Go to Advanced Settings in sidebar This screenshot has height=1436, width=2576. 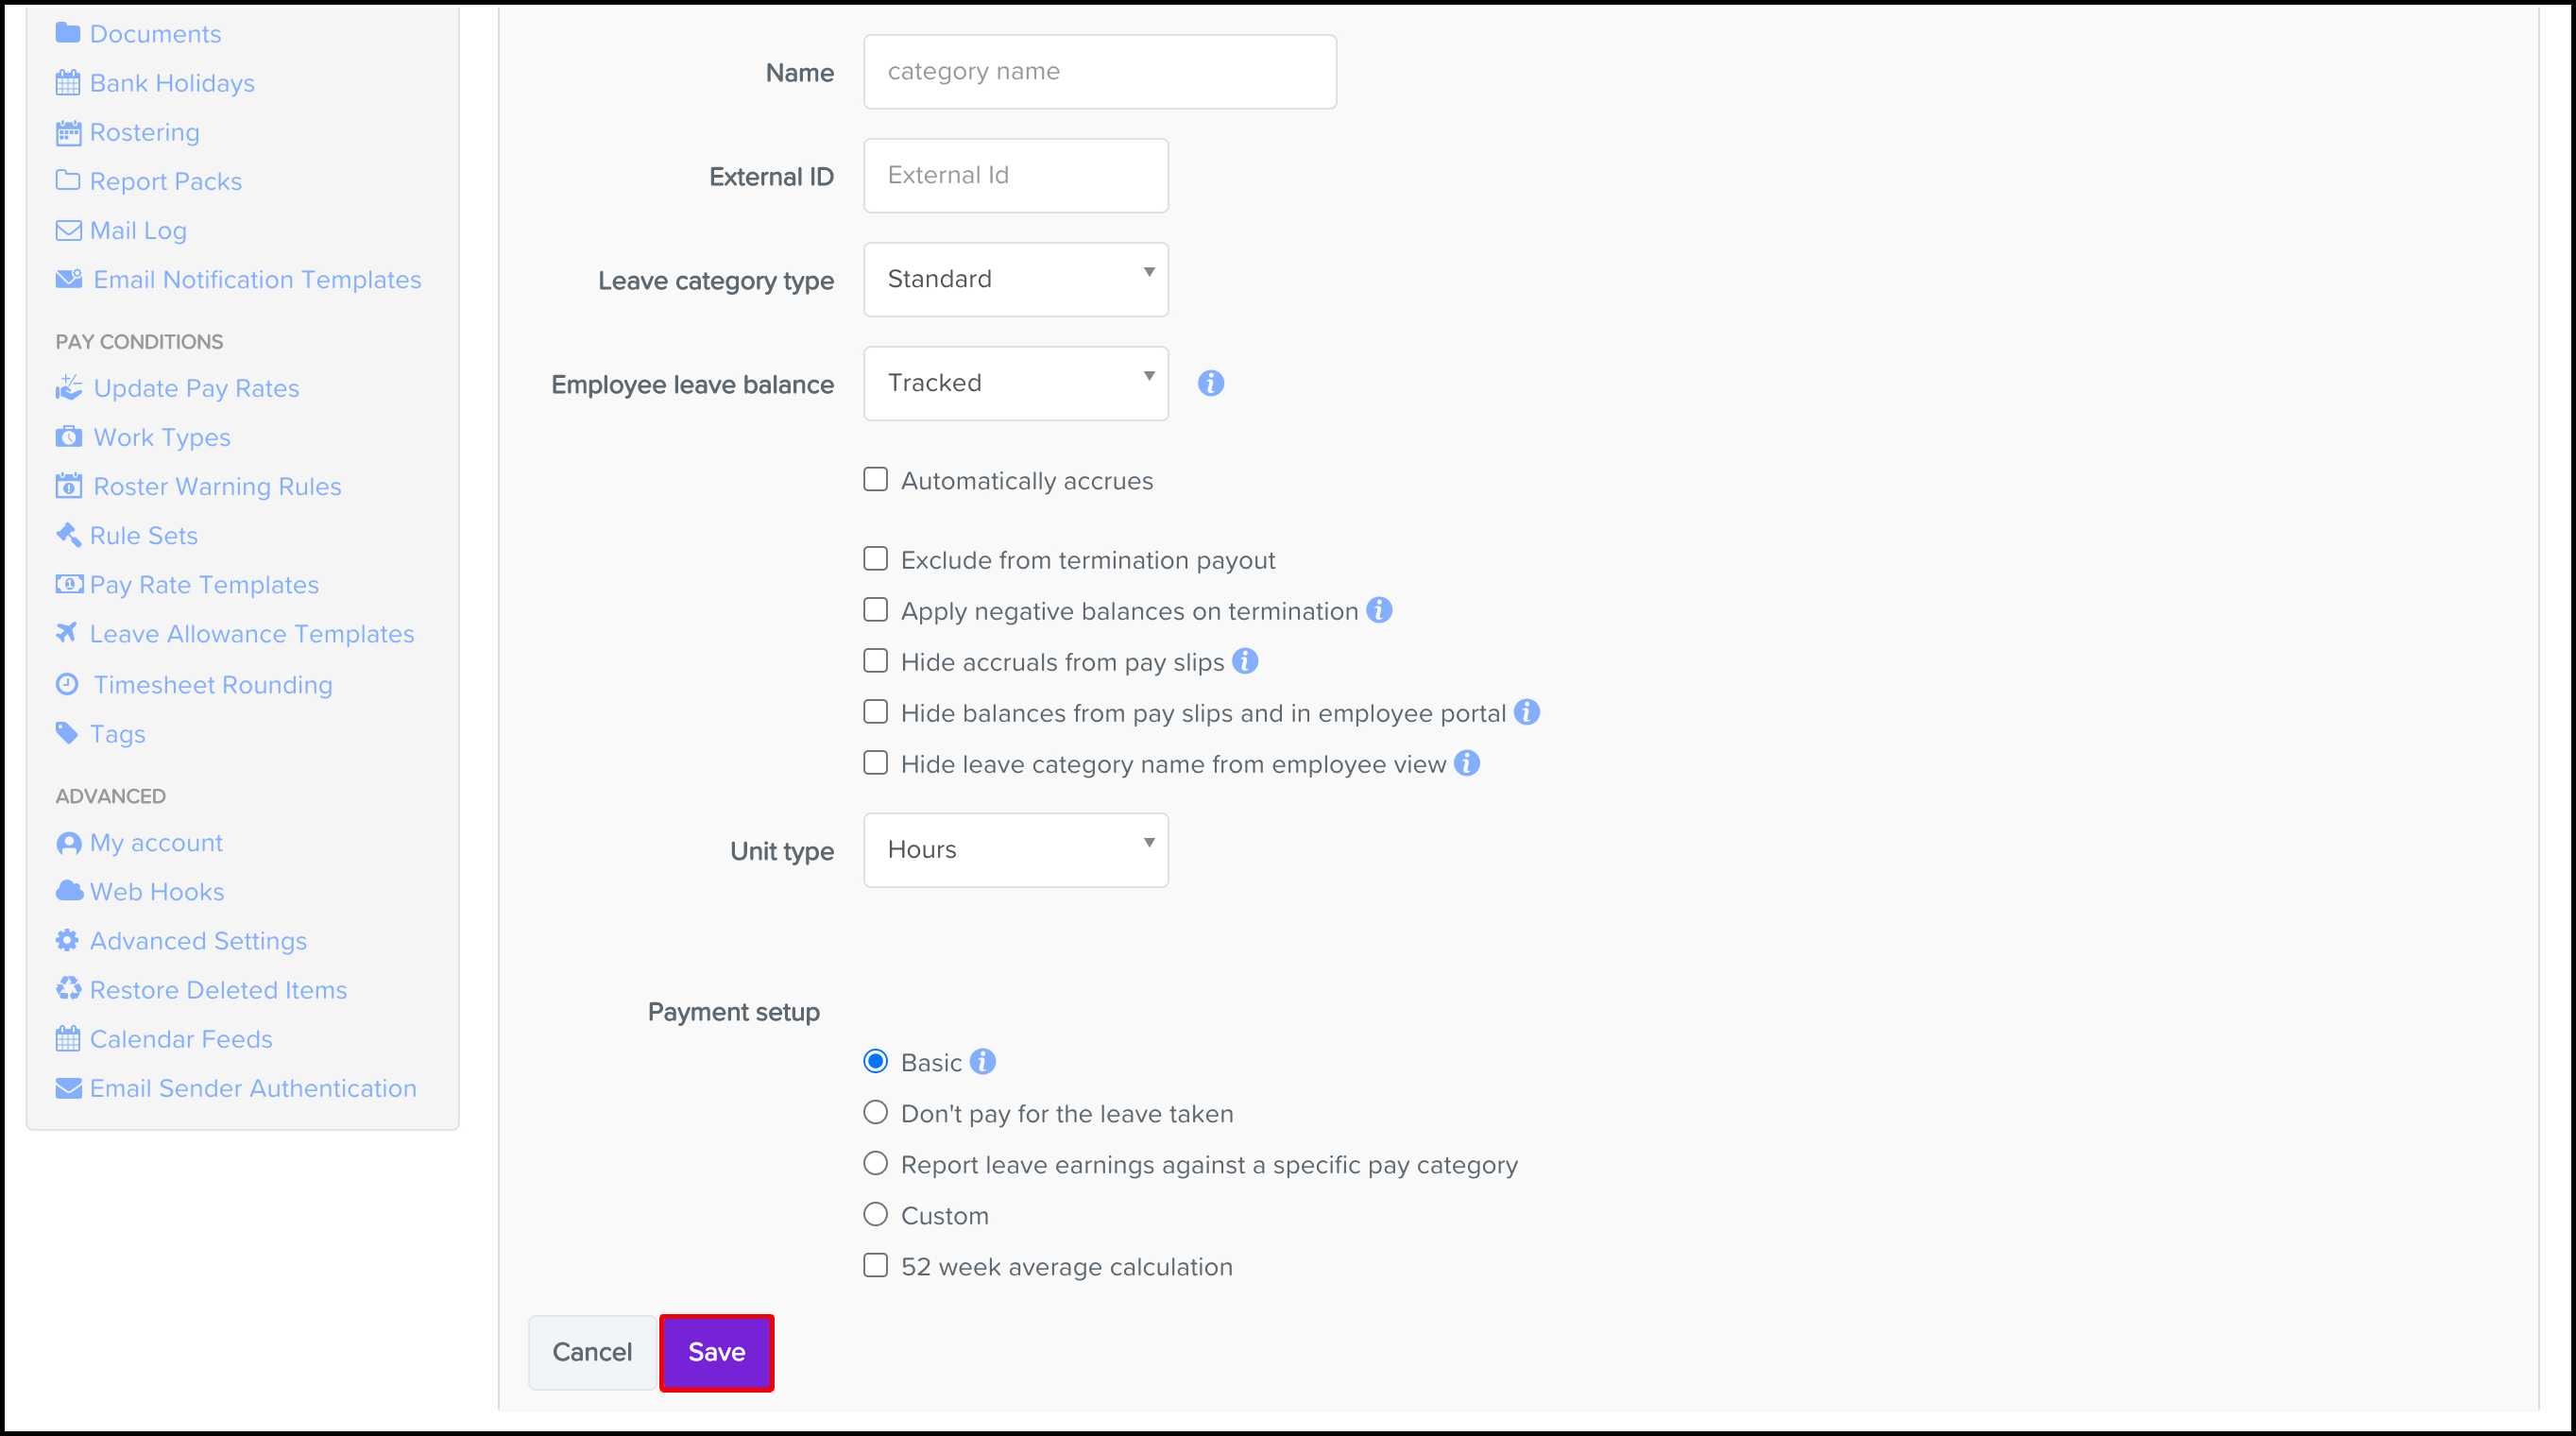coord(198,941)
